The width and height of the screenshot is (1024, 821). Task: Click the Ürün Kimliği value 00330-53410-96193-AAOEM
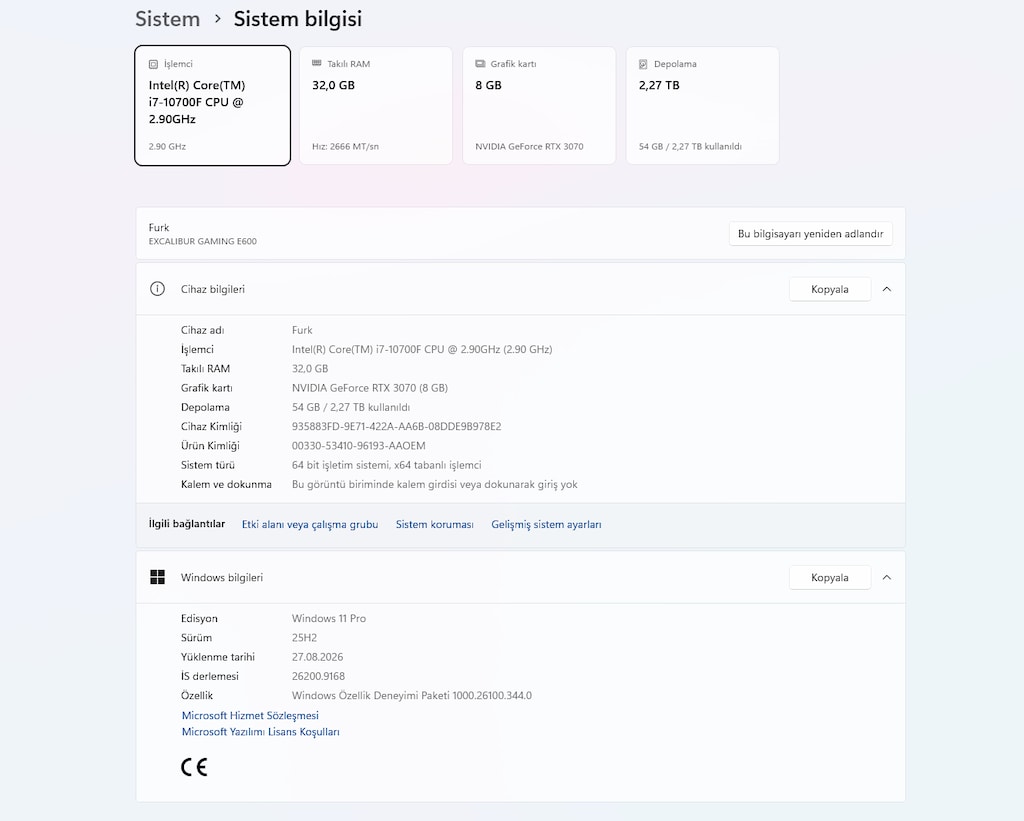[359, 445]
